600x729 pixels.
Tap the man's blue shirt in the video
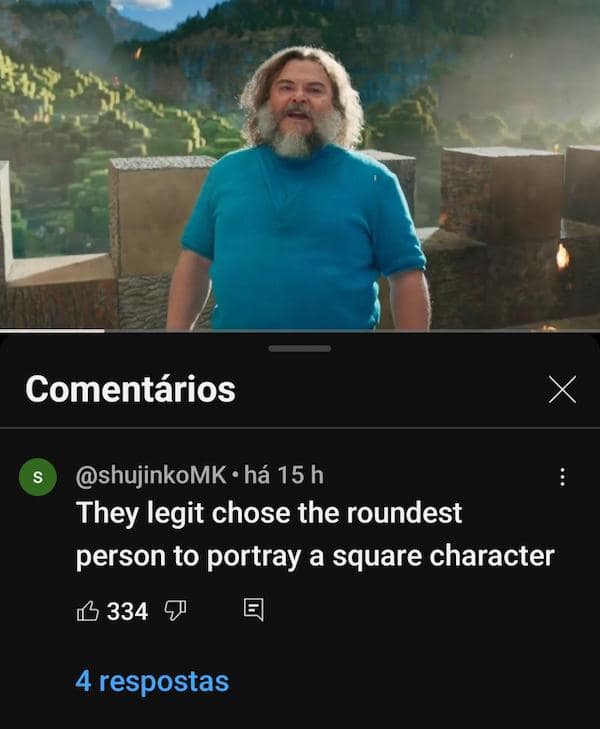click(302, 237)
